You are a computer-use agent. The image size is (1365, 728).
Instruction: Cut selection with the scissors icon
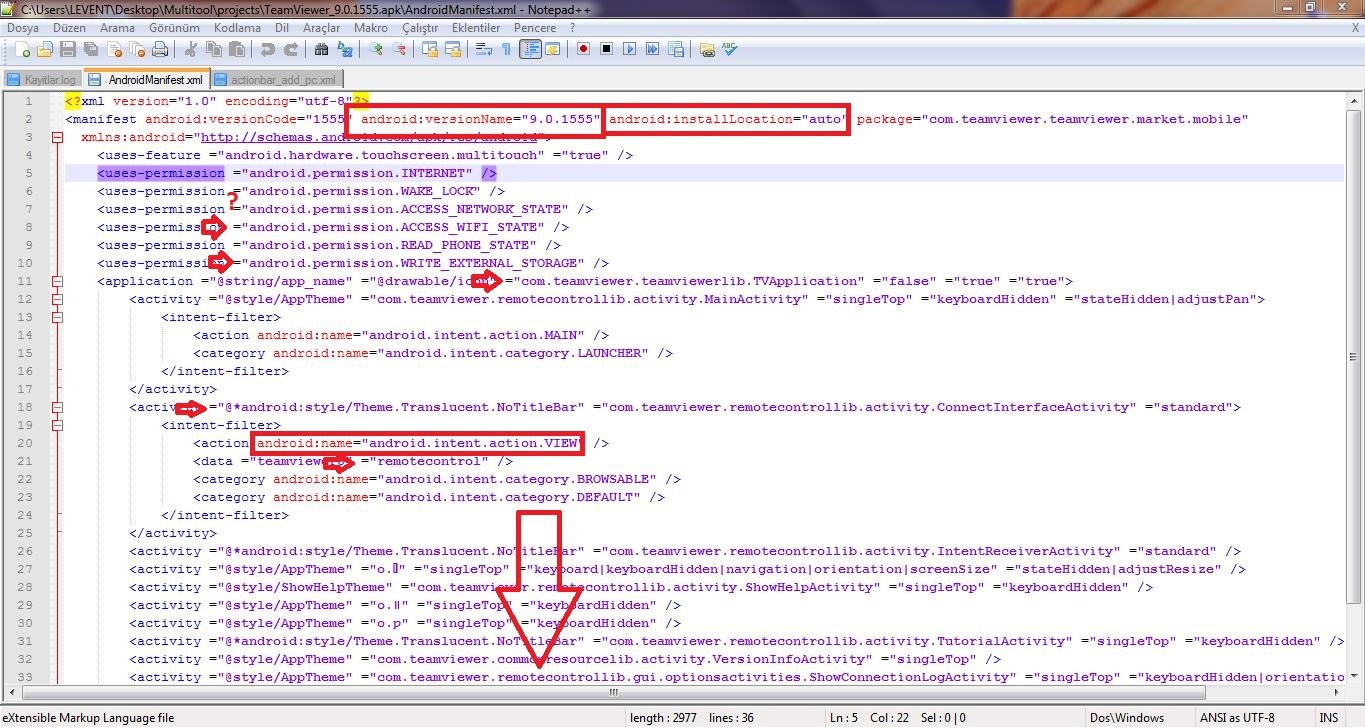191,49
